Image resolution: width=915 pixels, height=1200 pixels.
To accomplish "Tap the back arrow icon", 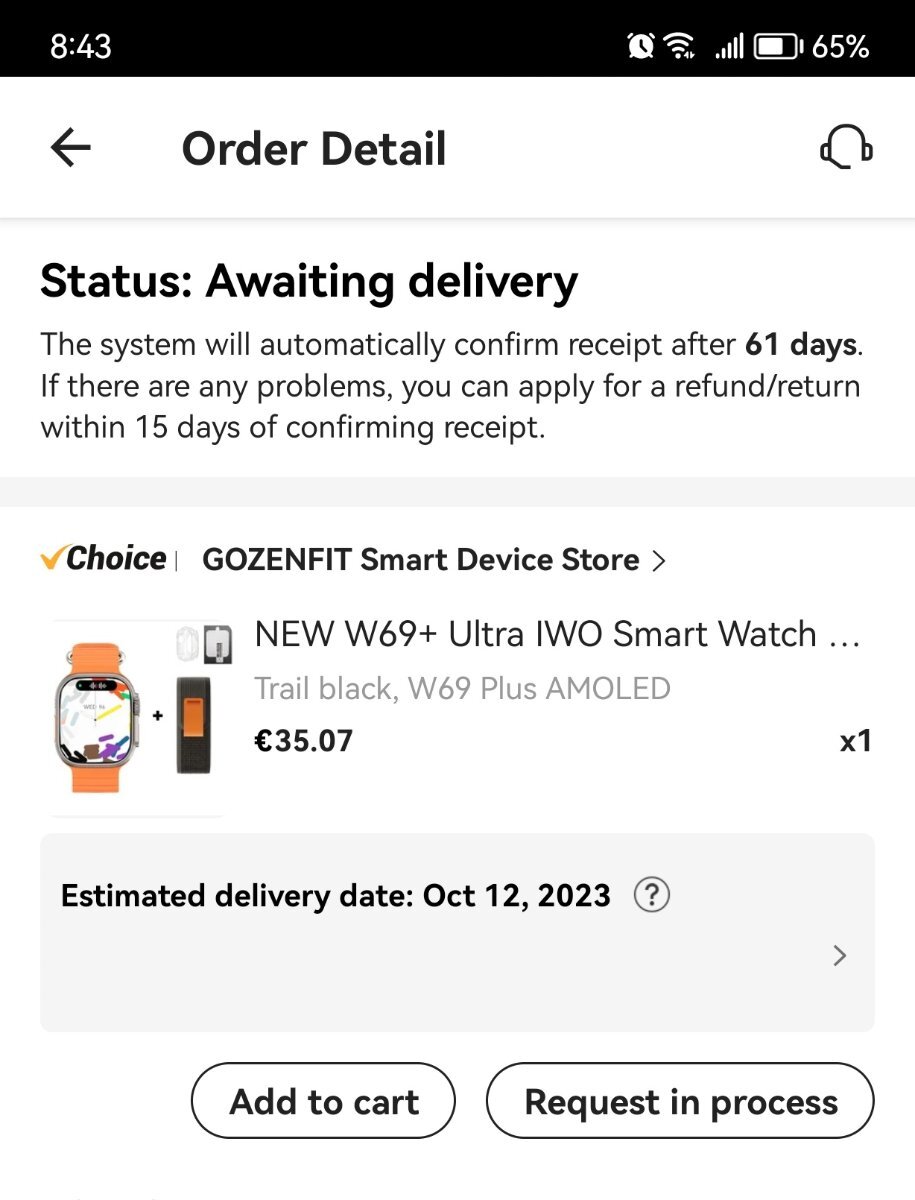I will [70, 148].
